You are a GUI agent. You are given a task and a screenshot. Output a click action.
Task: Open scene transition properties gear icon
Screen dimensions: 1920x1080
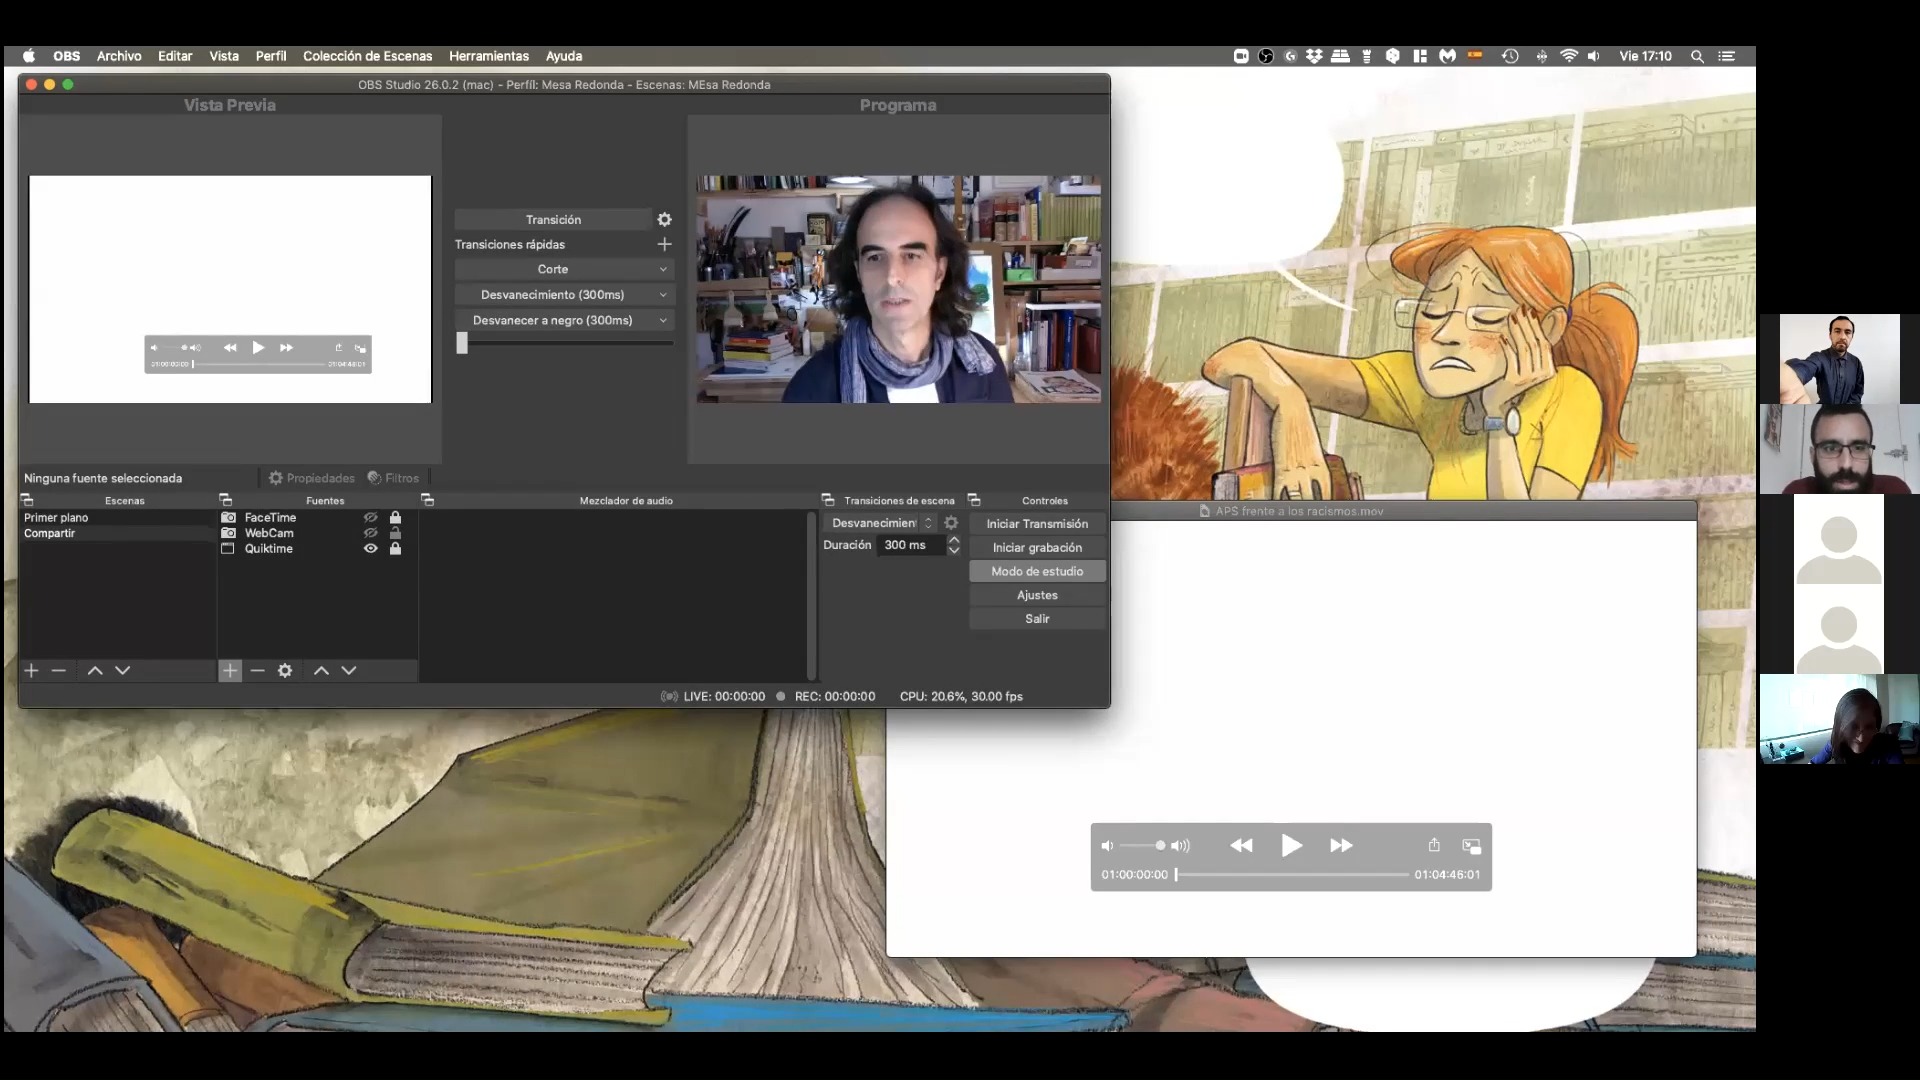tap(951, 523)
